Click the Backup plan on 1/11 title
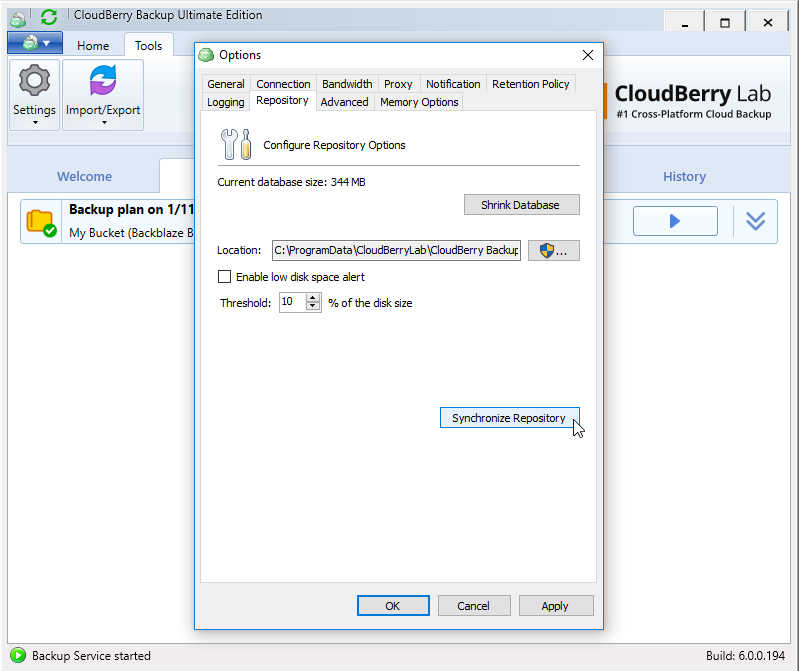 [131, 209]
